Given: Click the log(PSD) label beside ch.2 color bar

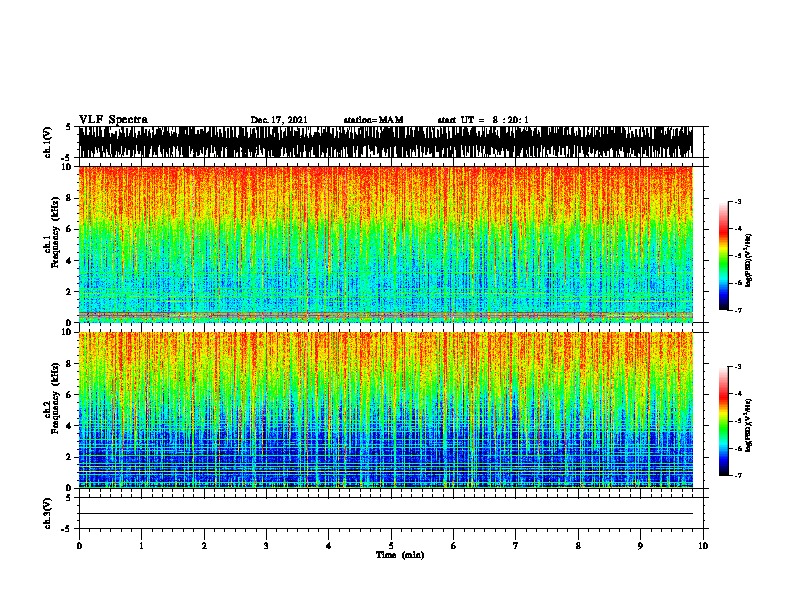Looking at the screenshot, I should 748,425.
